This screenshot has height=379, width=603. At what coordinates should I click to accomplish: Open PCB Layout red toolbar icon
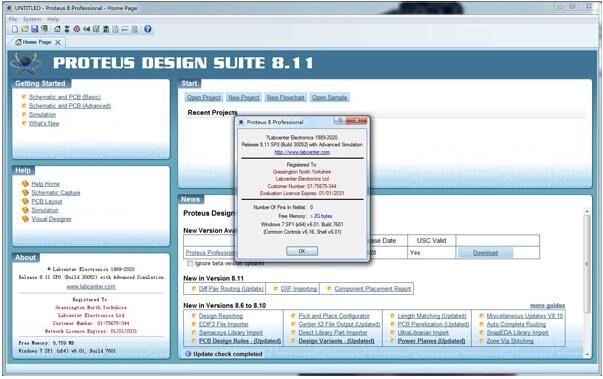point(77,29)
